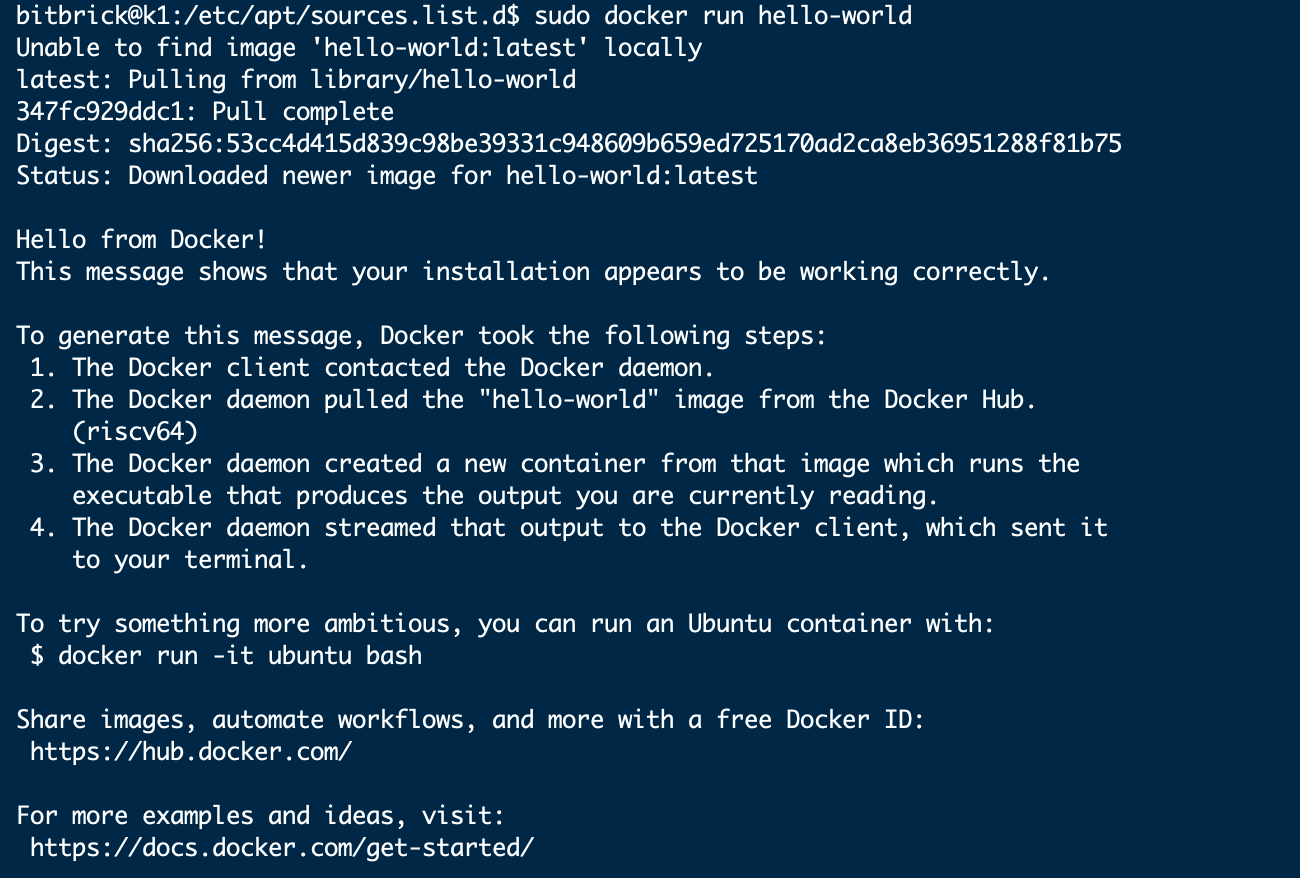
Task: Click 'For more examples and ideas, visit:' line
Action: tap(261, 816)
